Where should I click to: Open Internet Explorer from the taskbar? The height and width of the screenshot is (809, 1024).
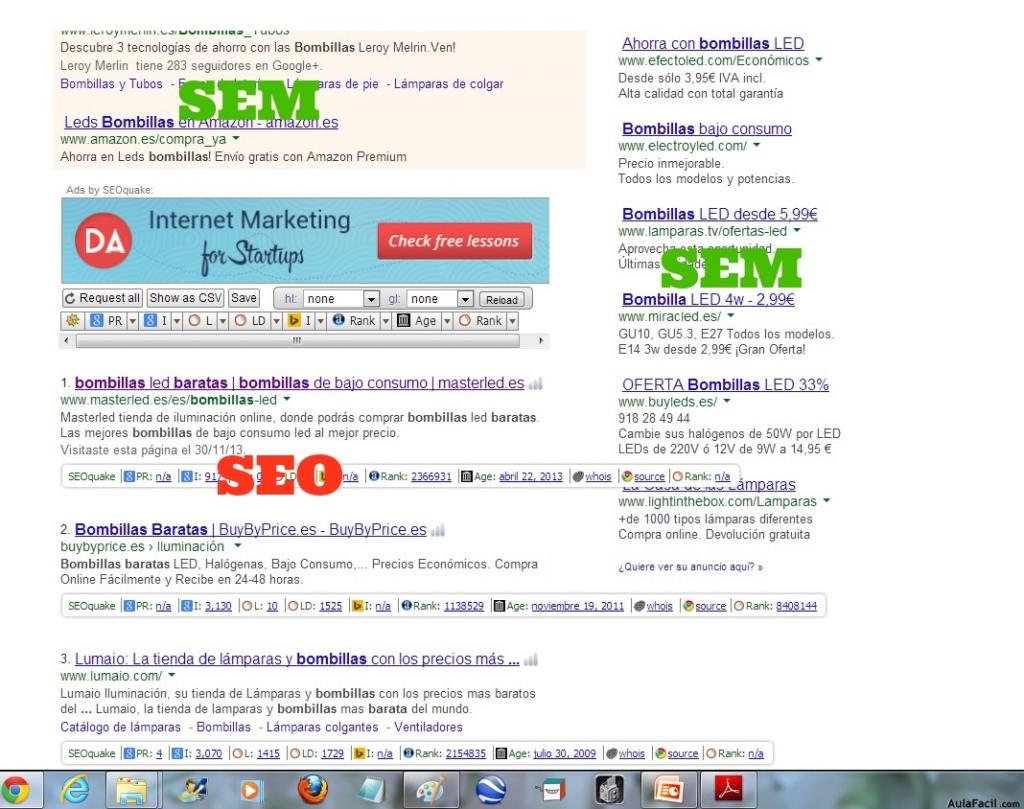[74, 790]
